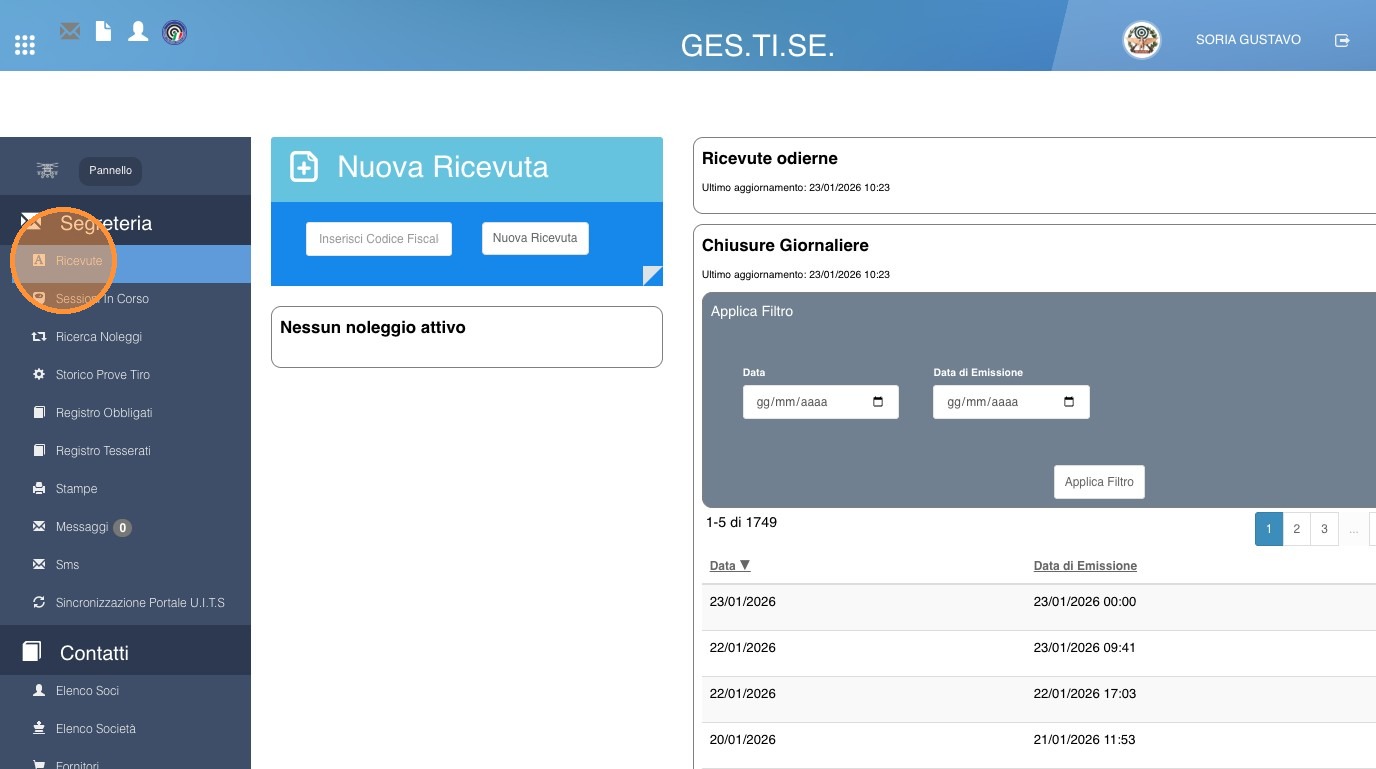This screenshot has height=769, width=1376.
Task: Focus the Inserisci Codice Fiscale field
Action: point(379,239)
